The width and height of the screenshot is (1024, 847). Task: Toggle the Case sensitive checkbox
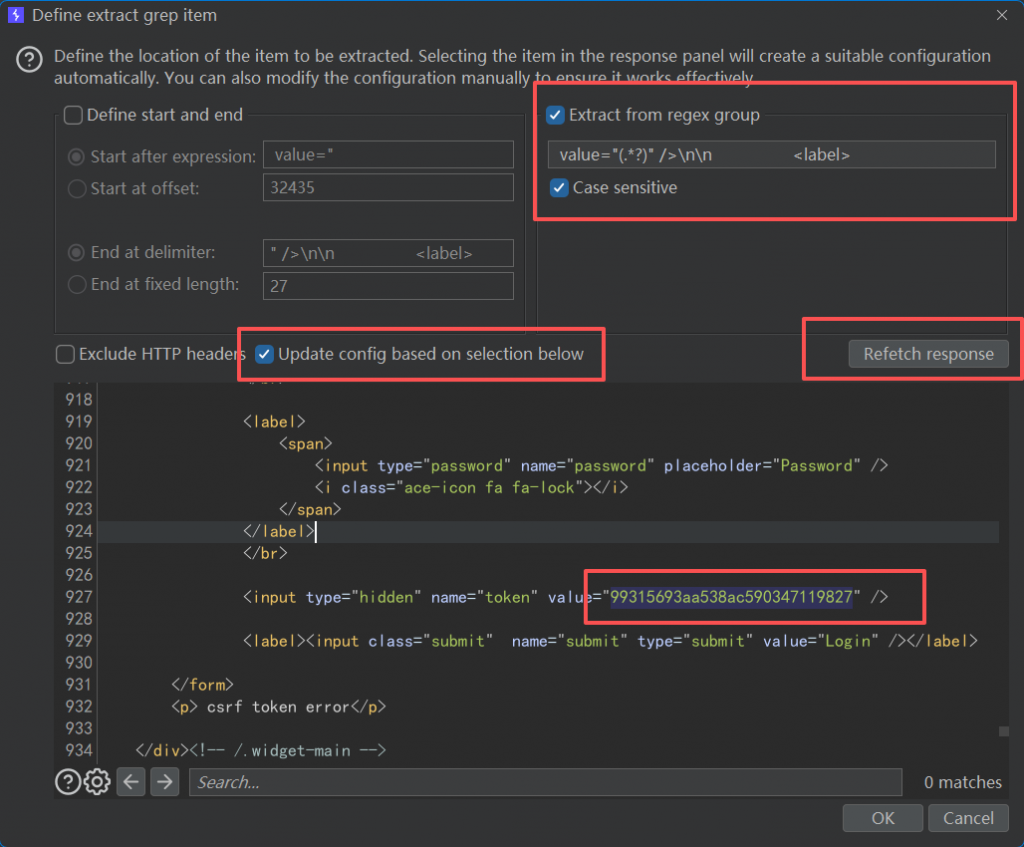(x=559, y=187)
